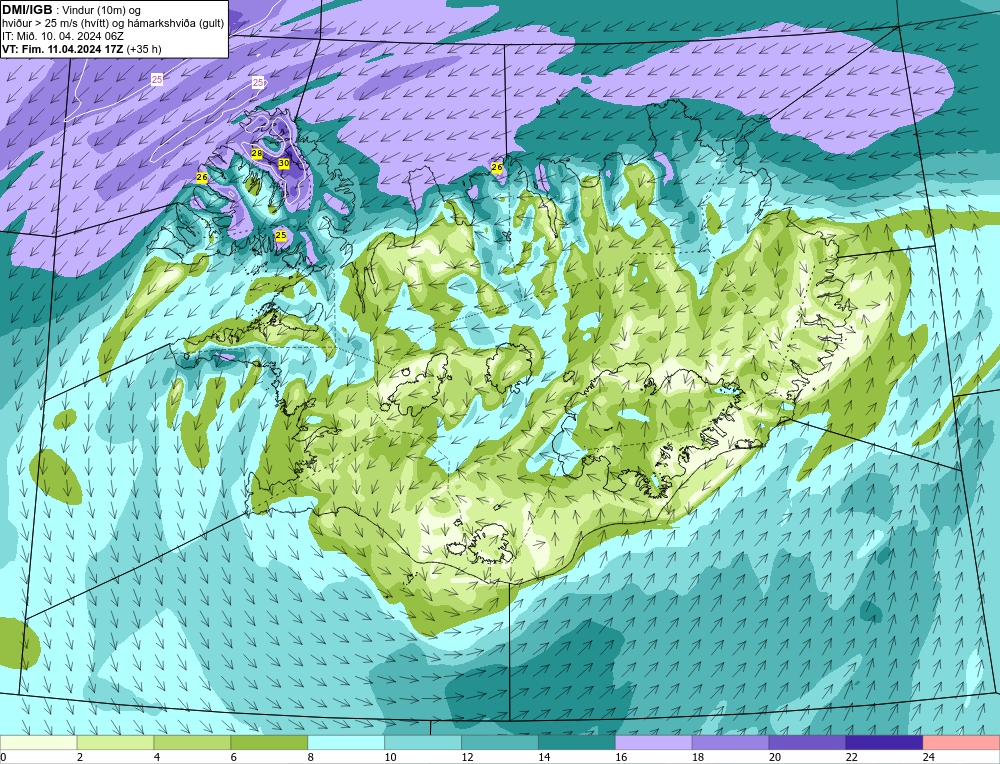Click the medium purple 18–20 m/s legend swatch
This screenshot has width=1000, height=764.
730,742
